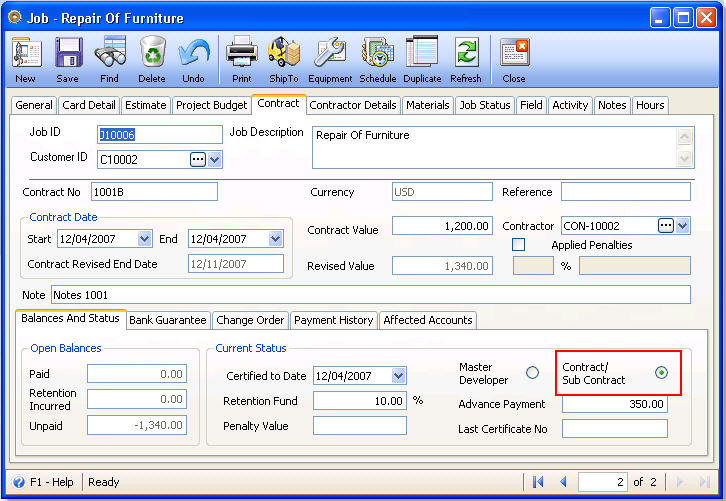Open the Bank Guarantee sub-tab
This screenshot has width=726, height=501.
(168, 320)
